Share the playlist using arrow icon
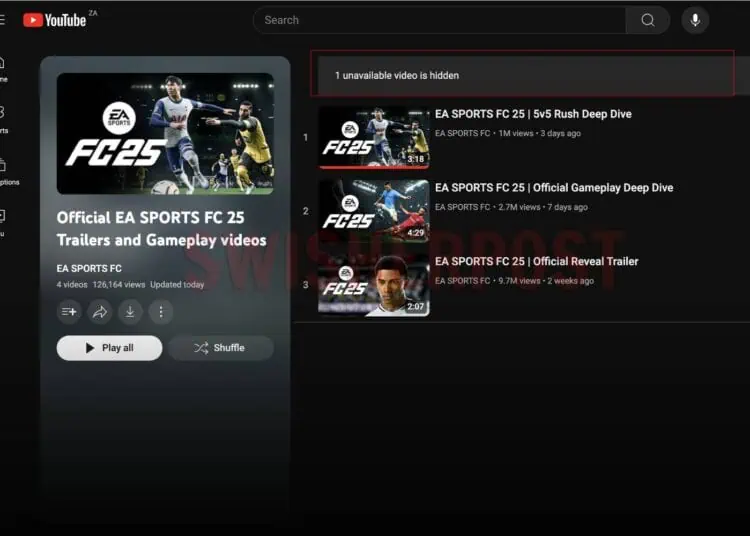The height and width of the screenshot is (536, 750). coord(100,312)
